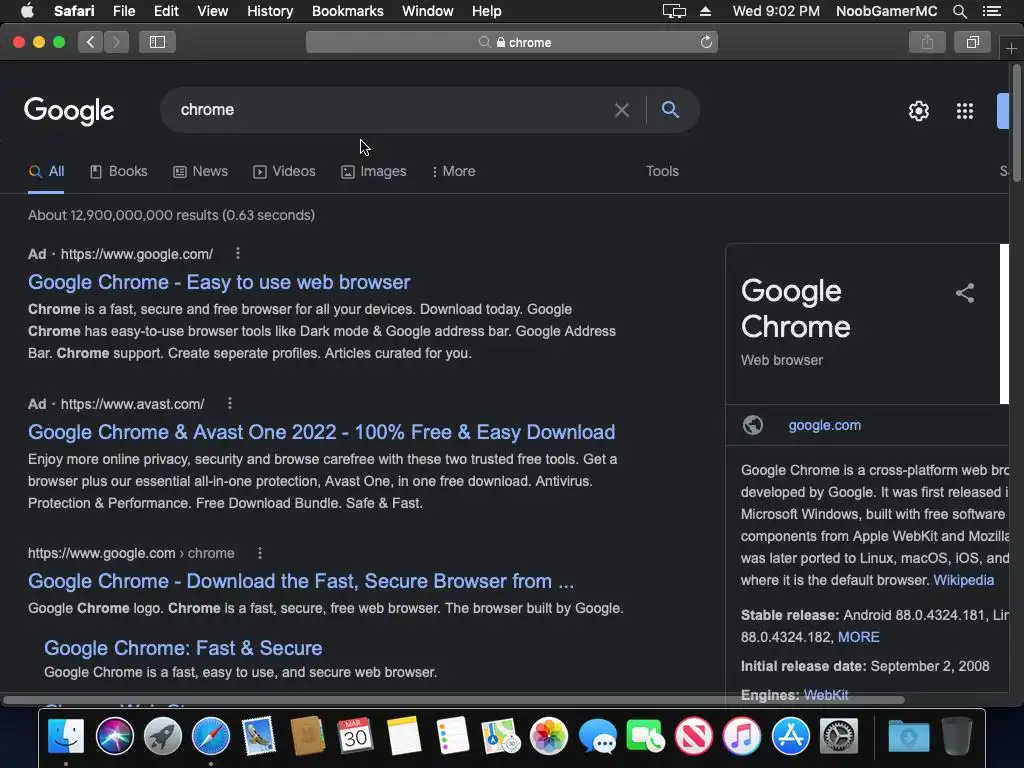
Task: Switch to the Images tab
Action: (374, 172)
